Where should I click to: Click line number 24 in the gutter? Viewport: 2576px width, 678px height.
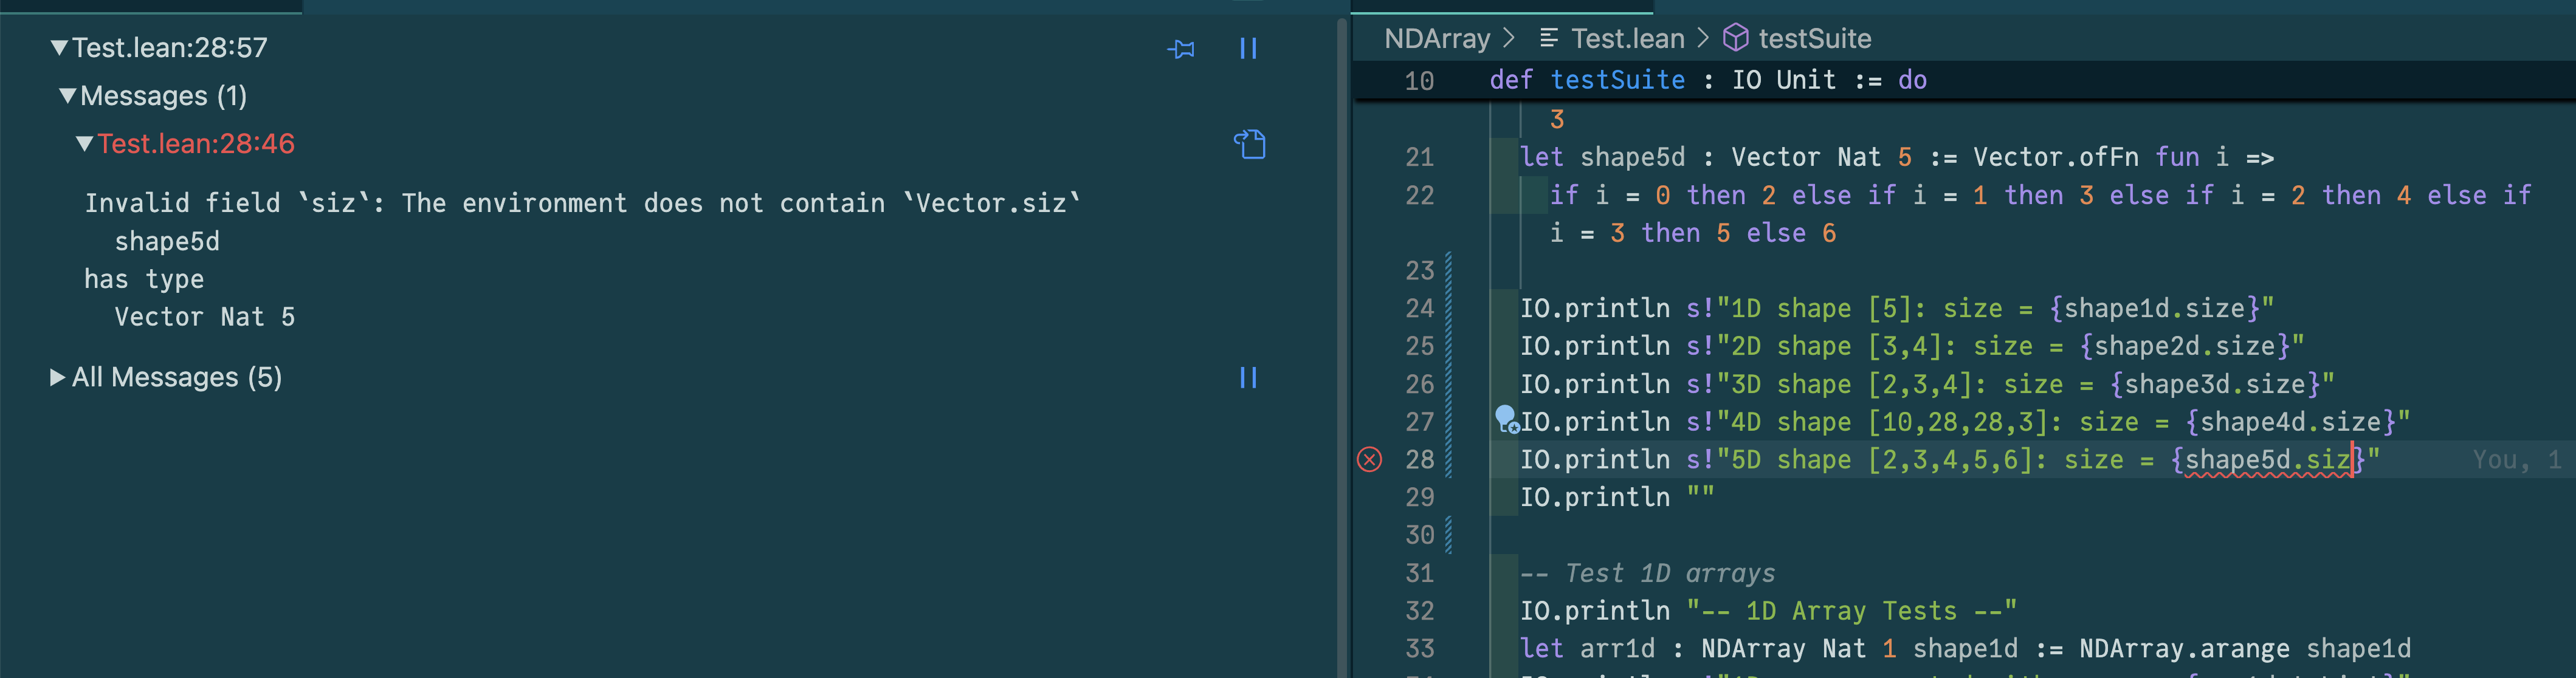tap(1419, 309)
